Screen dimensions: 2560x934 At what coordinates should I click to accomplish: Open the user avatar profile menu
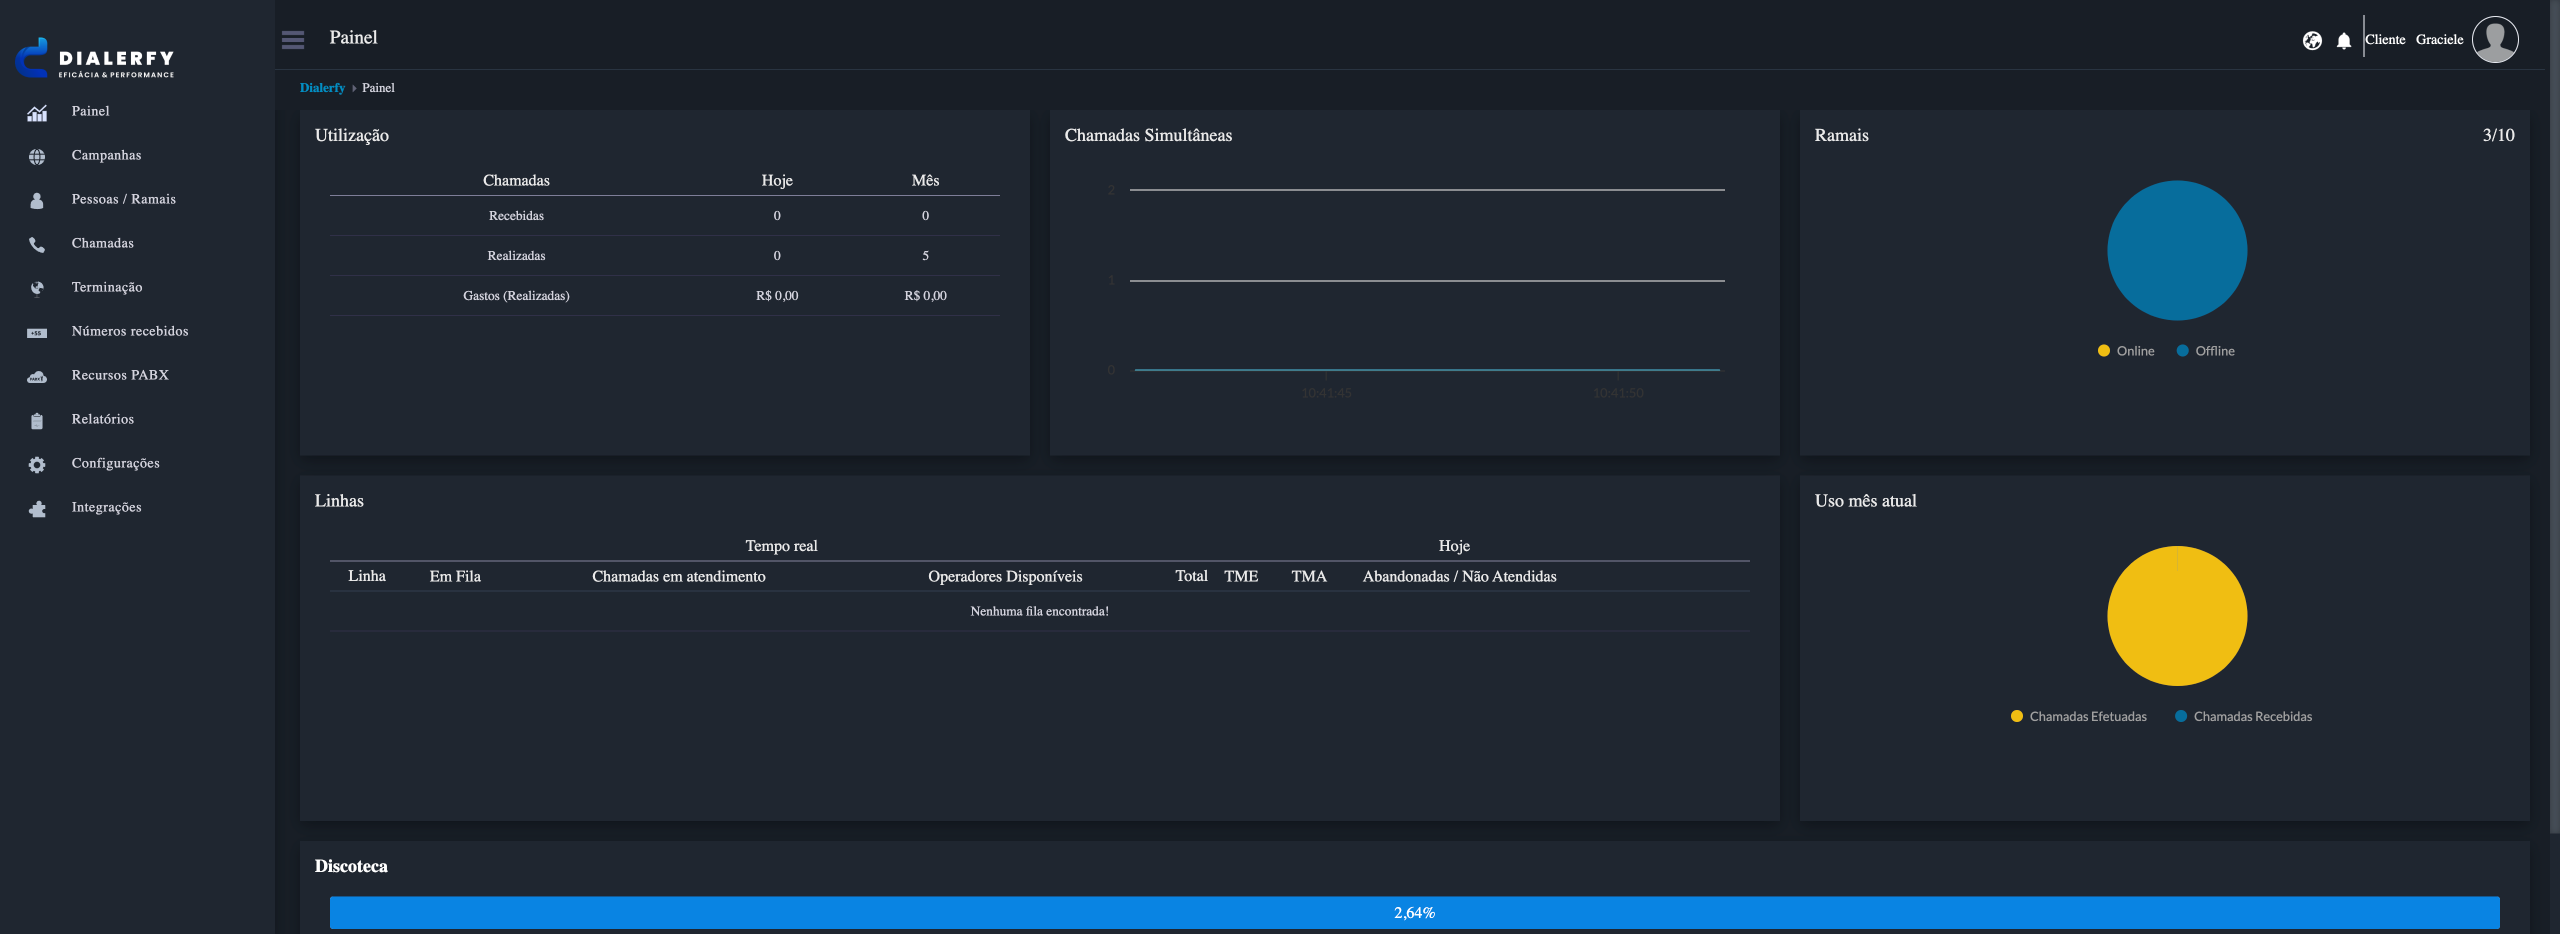(x=2495, y=40)
